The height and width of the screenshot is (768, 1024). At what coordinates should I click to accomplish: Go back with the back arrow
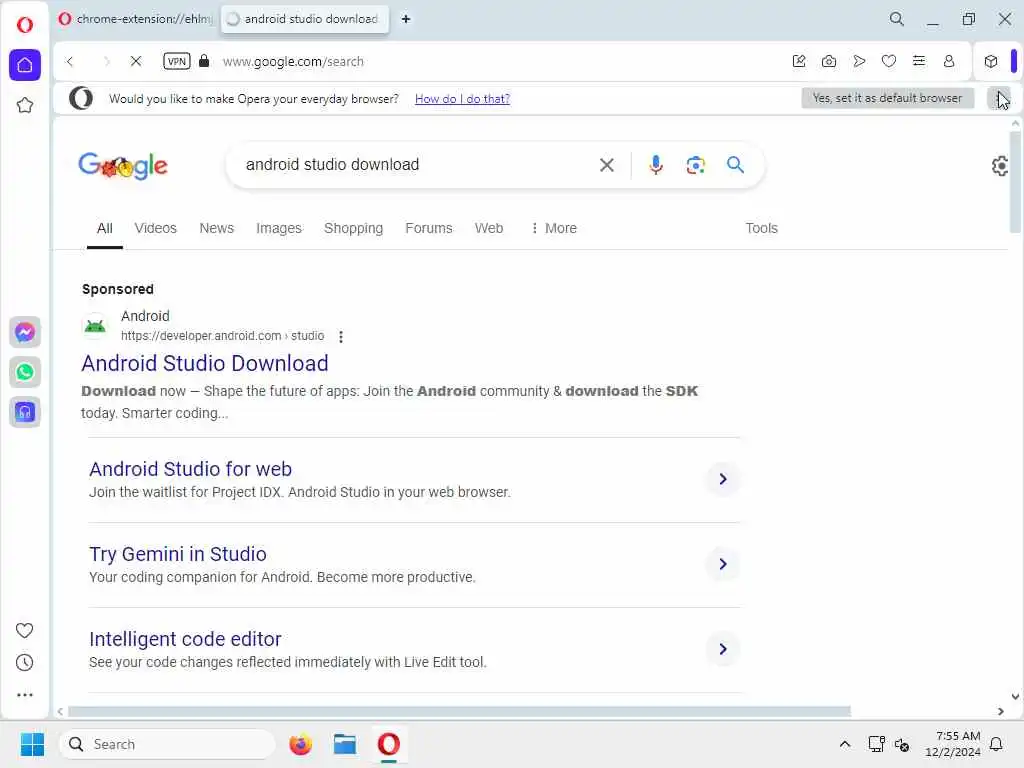coord(70,61)
